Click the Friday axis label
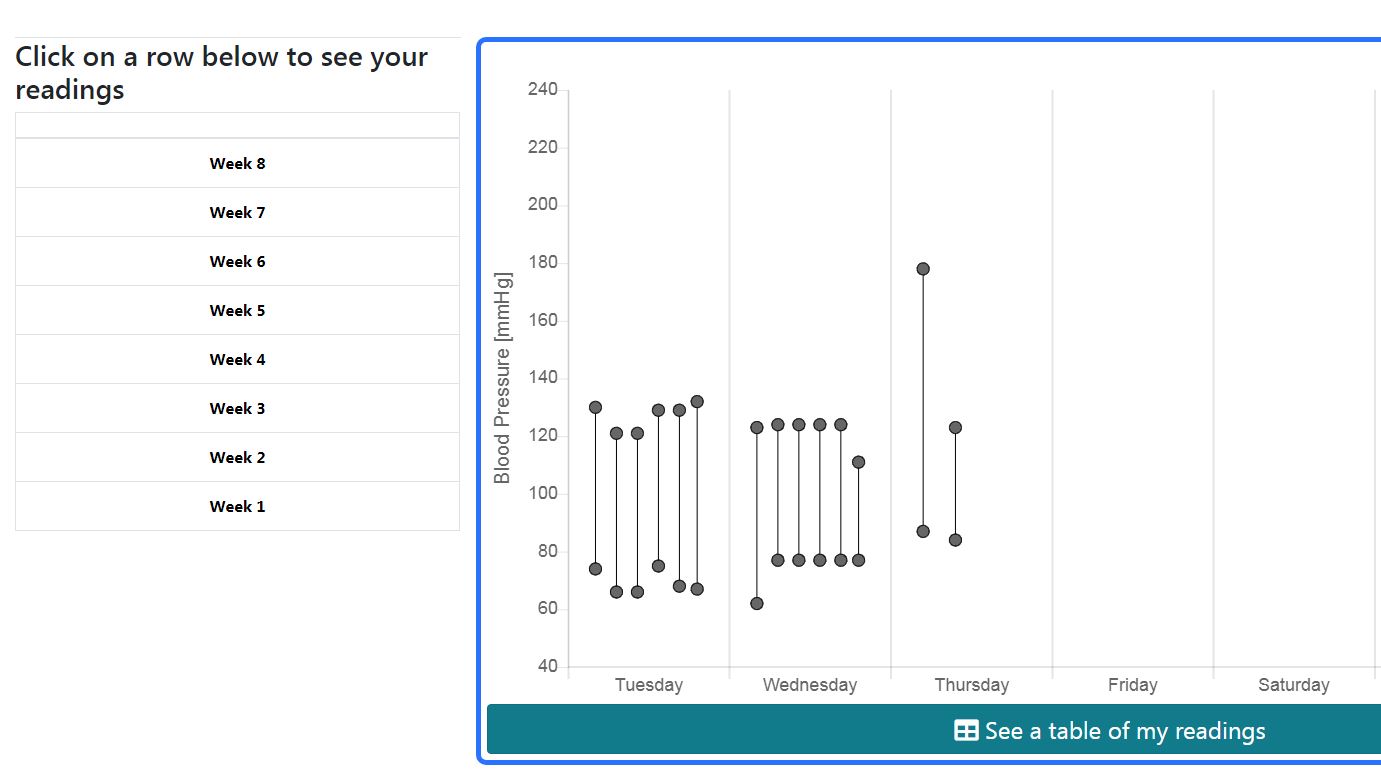 coord(1132,685)
